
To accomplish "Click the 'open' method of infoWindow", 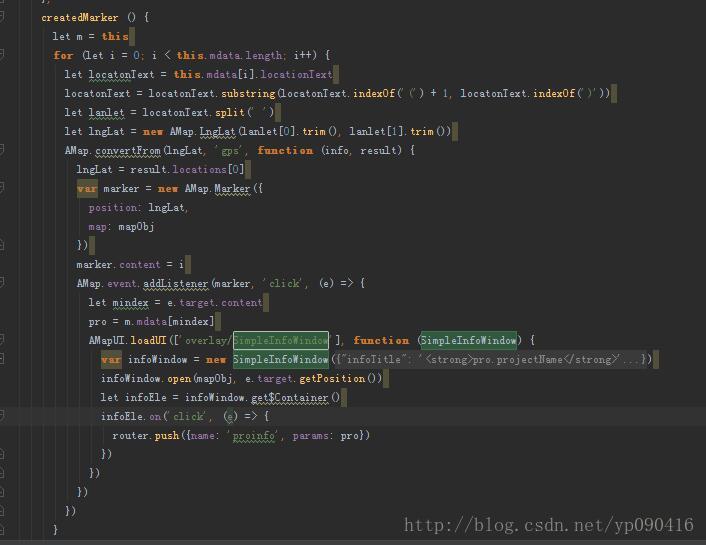I will click(x=179, y=379).
